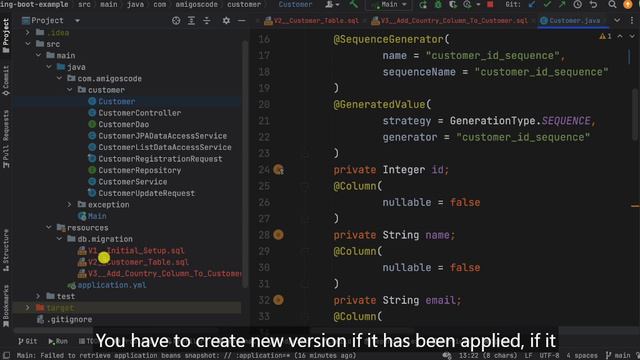Viewport: 640px width, 360px height.
Task: Run with coverage shield icon
Action: click(x=453, y=4)
